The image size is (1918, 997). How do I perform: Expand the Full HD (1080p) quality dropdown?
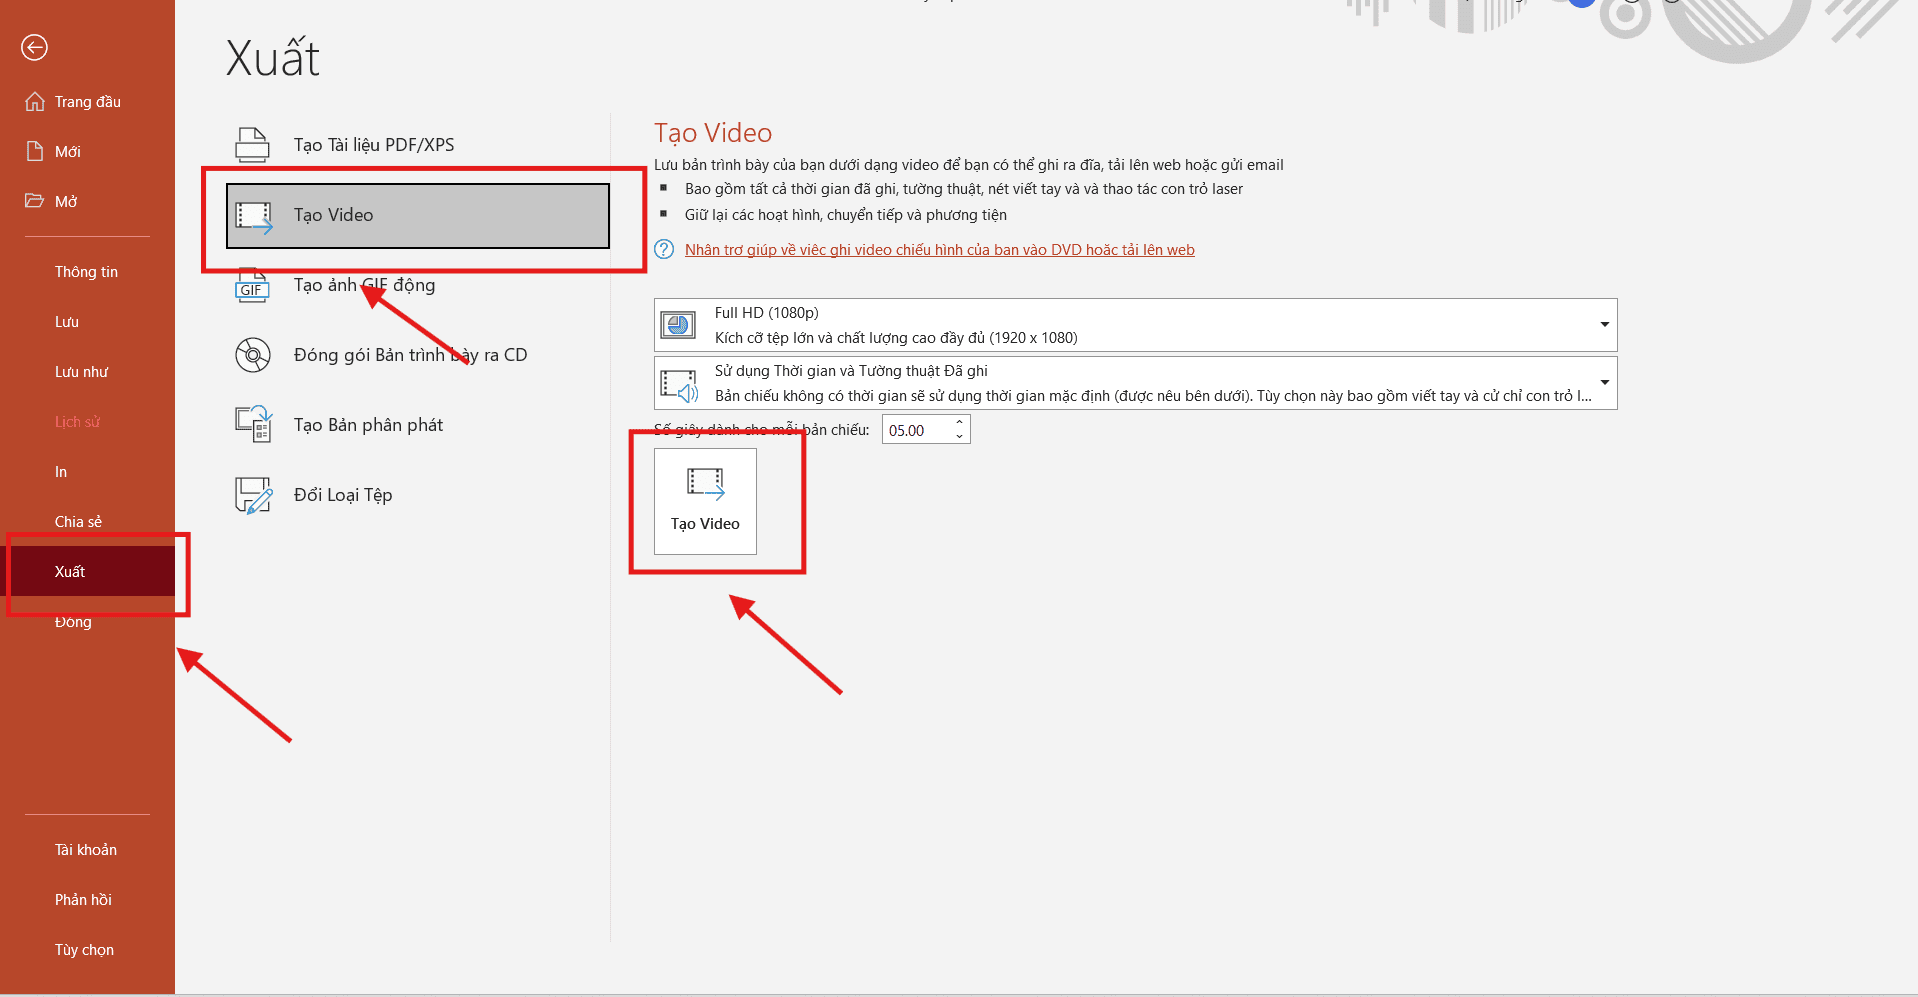1604,325
